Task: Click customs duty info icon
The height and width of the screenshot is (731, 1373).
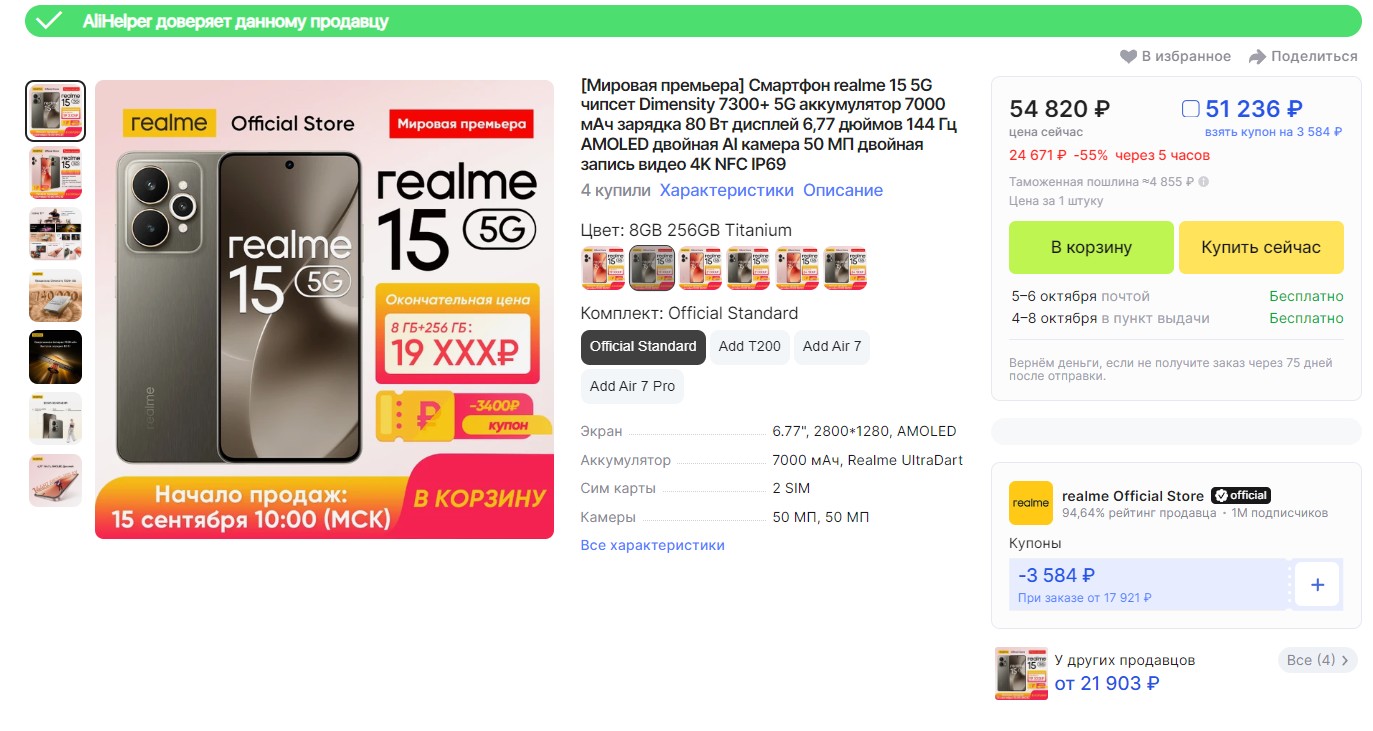Action: click(1203, 182)
